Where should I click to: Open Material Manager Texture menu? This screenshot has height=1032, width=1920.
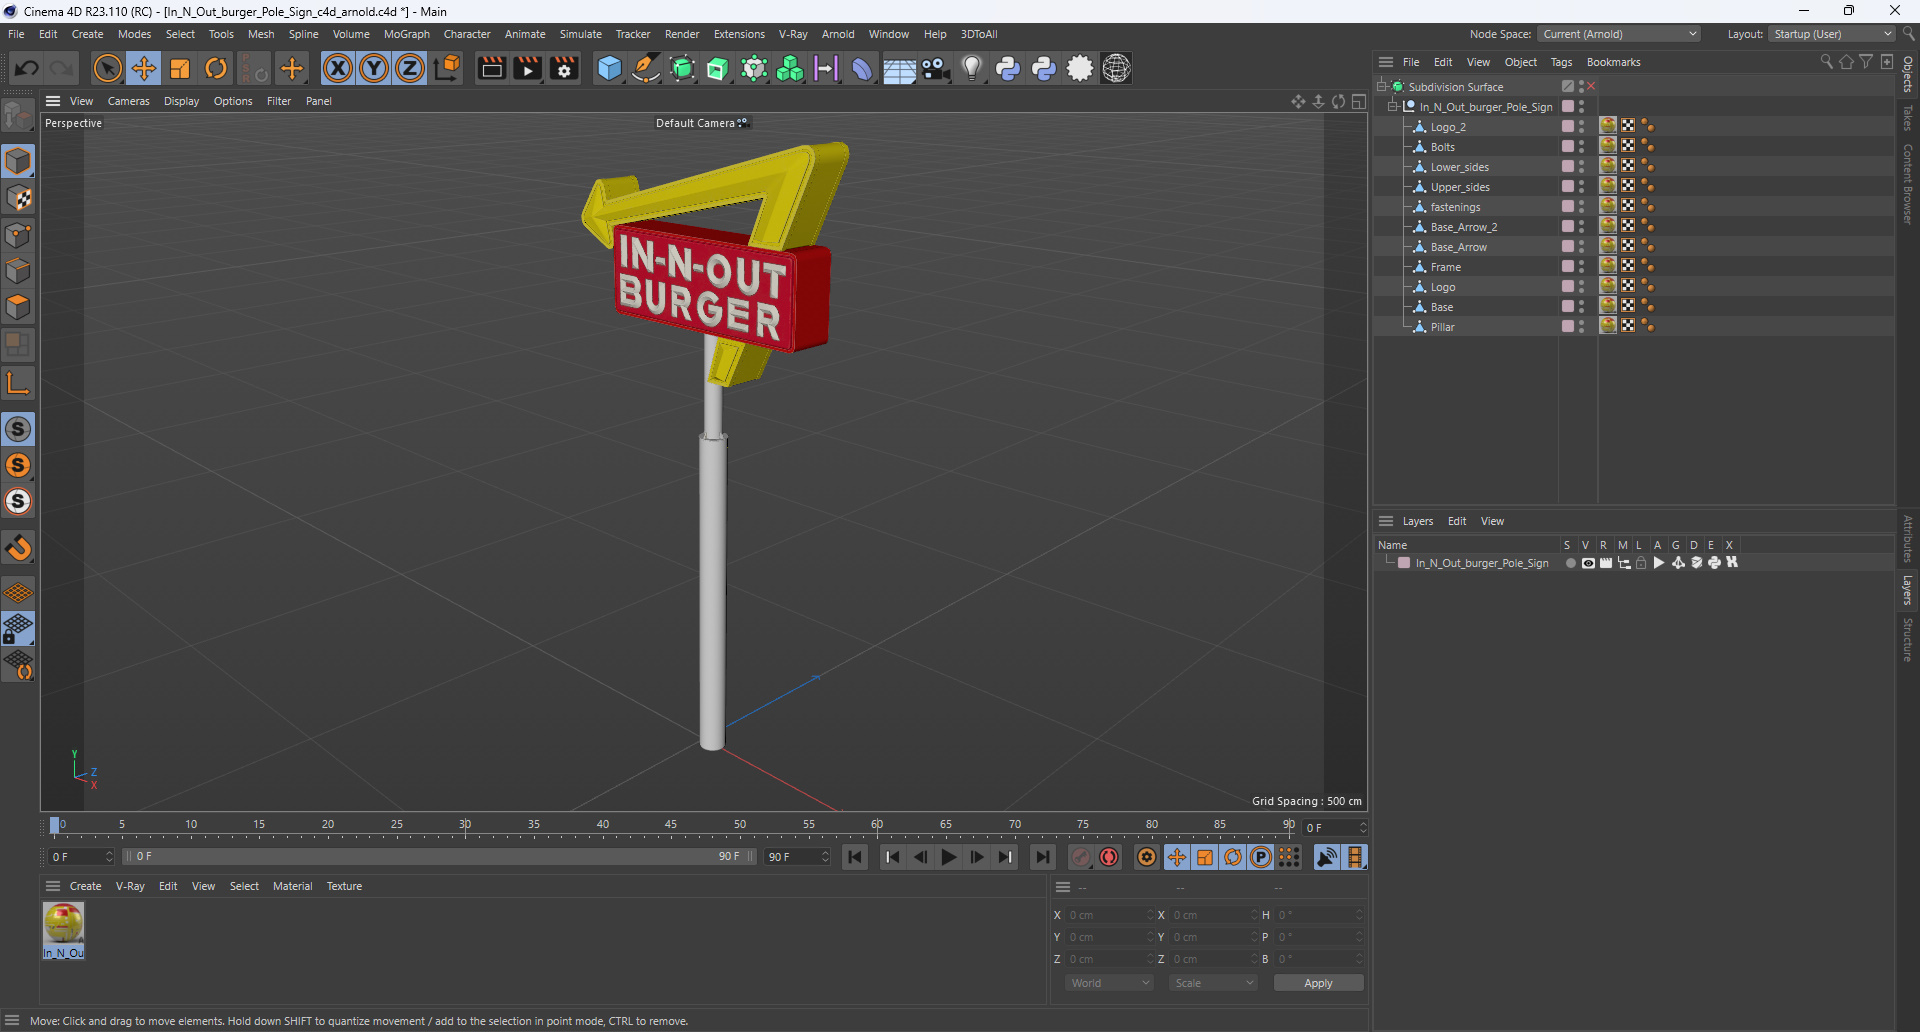point(344,886)
